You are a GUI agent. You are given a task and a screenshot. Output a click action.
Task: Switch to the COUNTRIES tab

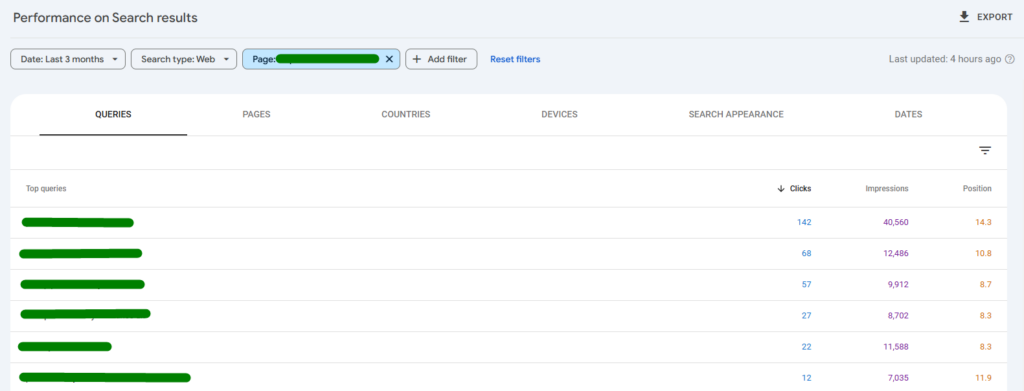pyautogui.click(x=406, y=114)
